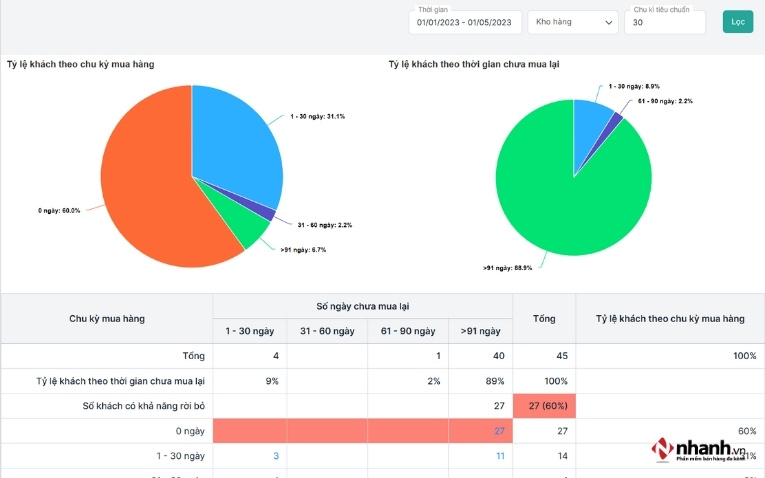Viewport: 765px width, 478px height.
Task: Click the 61 - 90 ngày column header
Action: tap(408, 331)
